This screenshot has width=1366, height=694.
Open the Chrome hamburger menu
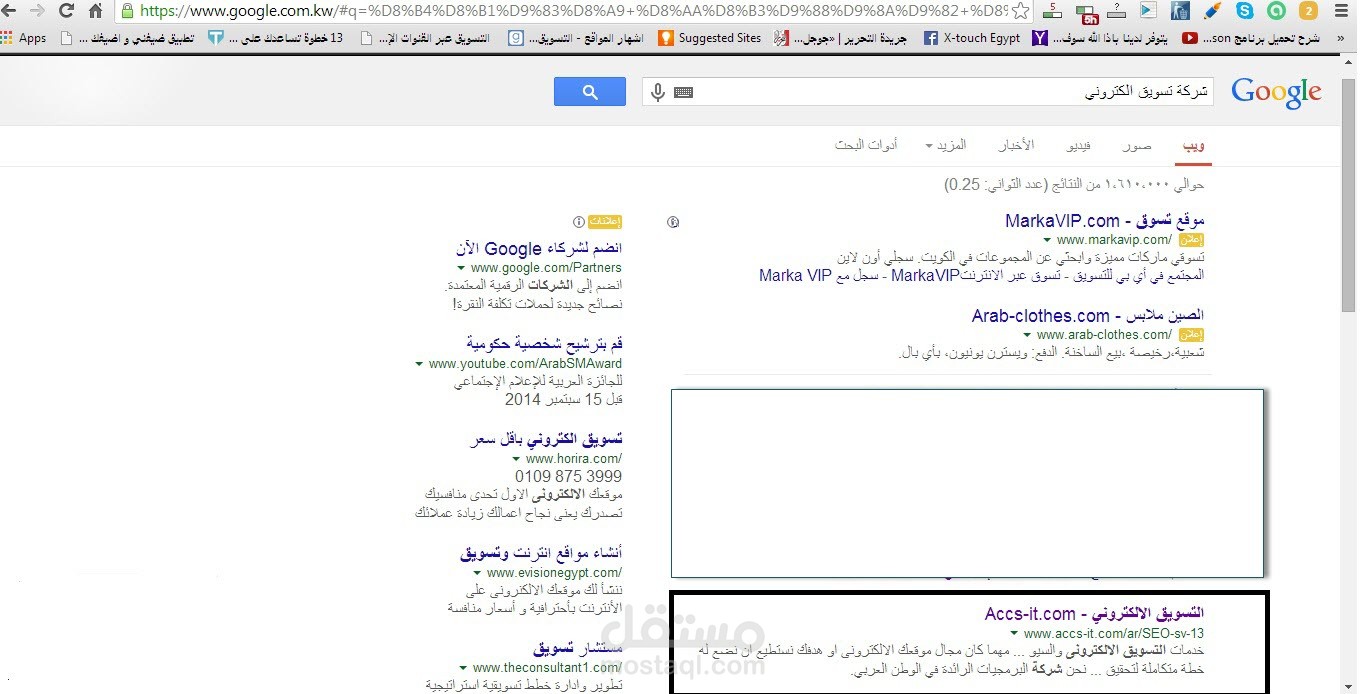tap(1341, 11)
